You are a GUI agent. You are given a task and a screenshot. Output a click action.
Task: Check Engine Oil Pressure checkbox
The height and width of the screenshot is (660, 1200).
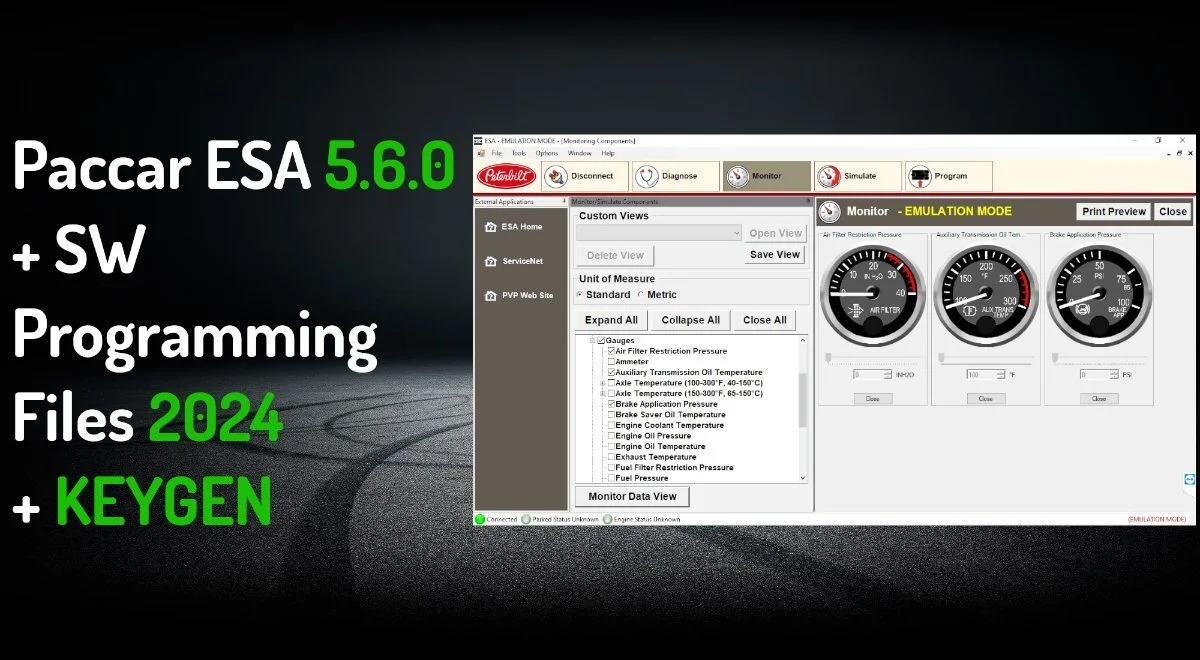[611, 436]
